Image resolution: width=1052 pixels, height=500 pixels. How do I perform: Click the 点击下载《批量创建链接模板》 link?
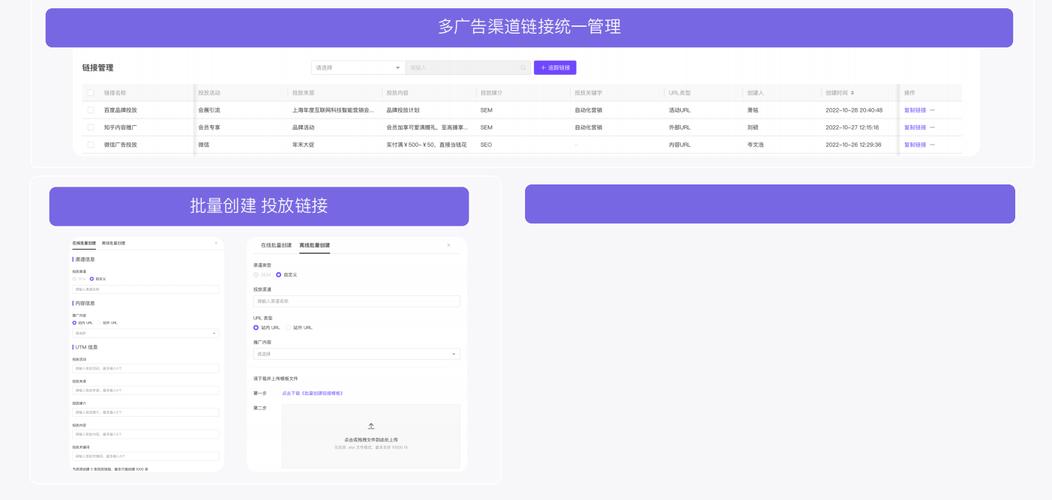312,394
